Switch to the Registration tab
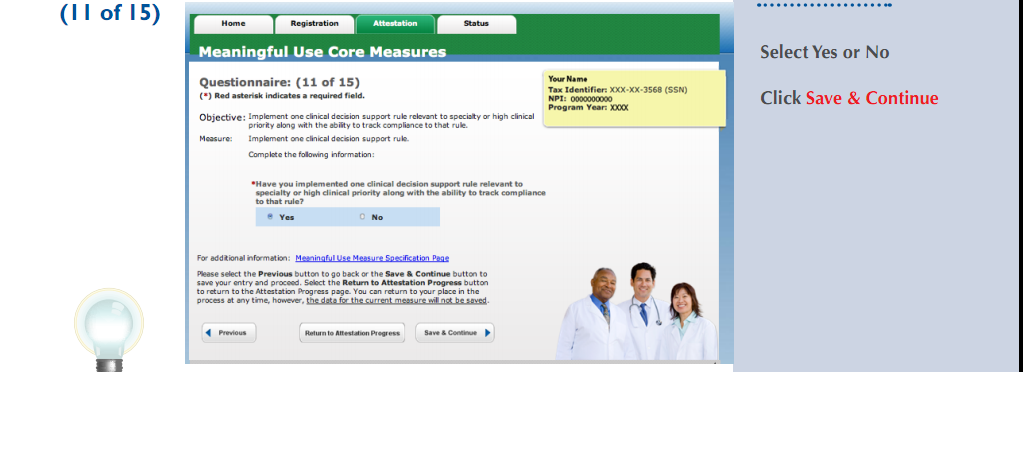Image resolution: width=1023 pixels, height=460 pixels. (x=314, y=24)
